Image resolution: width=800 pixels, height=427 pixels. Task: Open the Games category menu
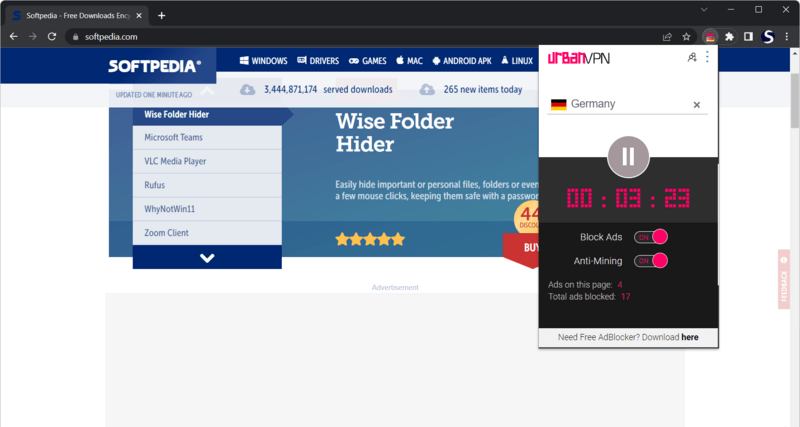pyautogui.click(x=367, y=61)
